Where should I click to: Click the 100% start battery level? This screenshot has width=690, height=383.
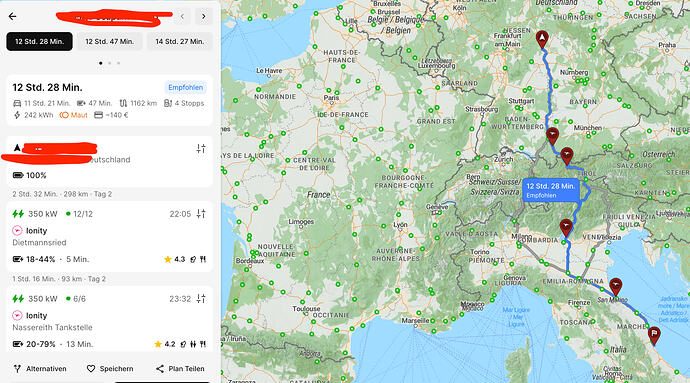click(x=30, y=175)
